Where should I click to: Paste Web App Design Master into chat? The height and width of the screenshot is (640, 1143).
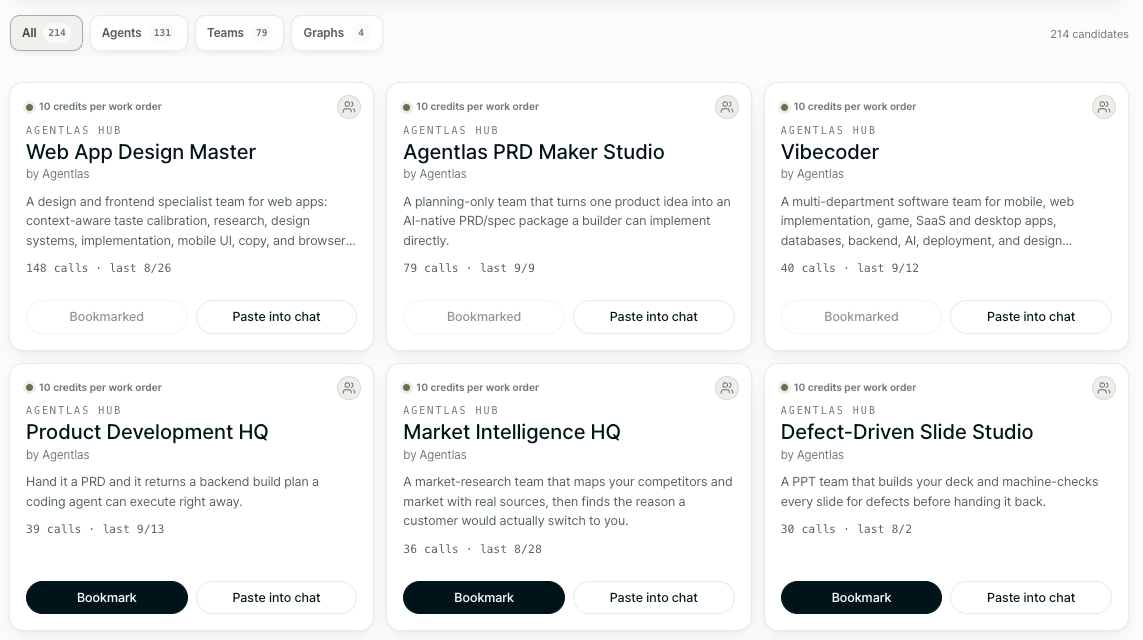pyautogui.click(x=276, y=317)
